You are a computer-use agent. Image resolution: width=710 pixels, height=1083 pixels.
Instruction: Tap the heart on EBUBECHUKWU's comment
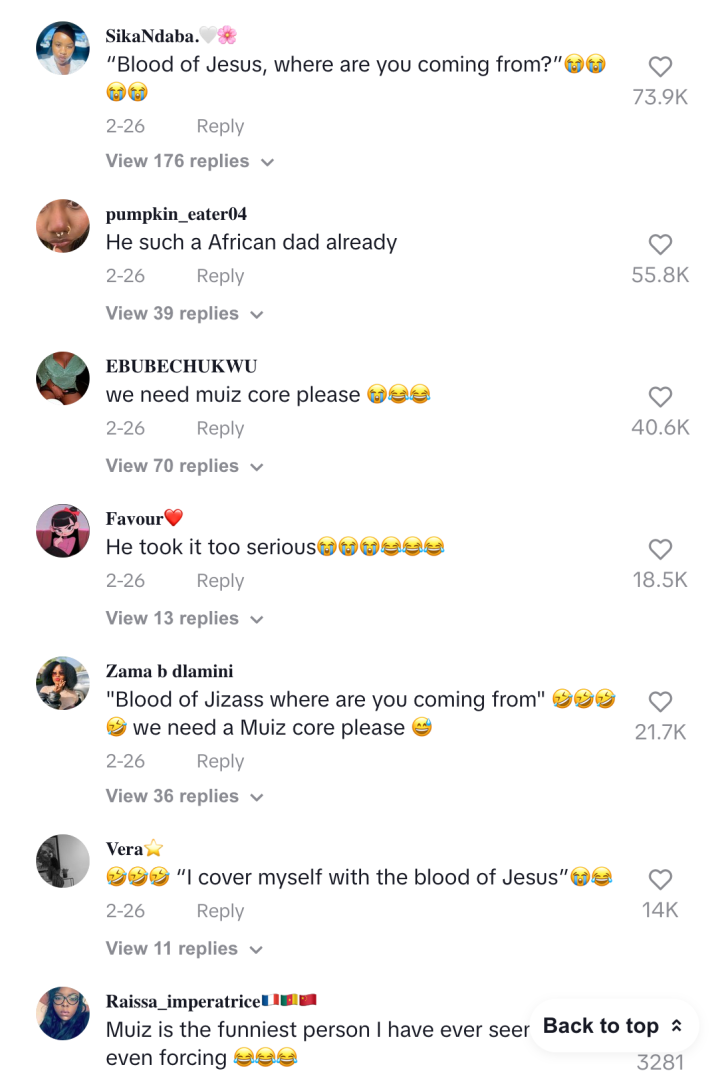660,397
